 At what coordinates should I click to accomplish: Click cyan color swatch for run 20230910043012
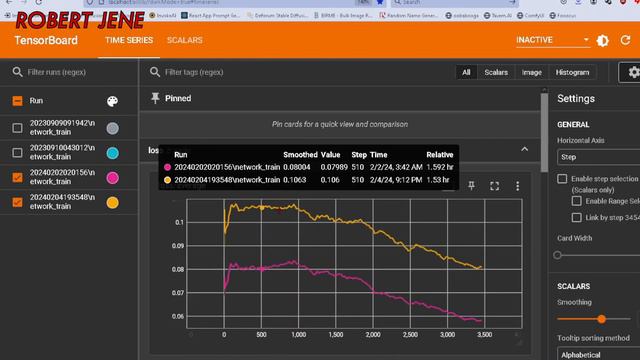tap(113, 153)
